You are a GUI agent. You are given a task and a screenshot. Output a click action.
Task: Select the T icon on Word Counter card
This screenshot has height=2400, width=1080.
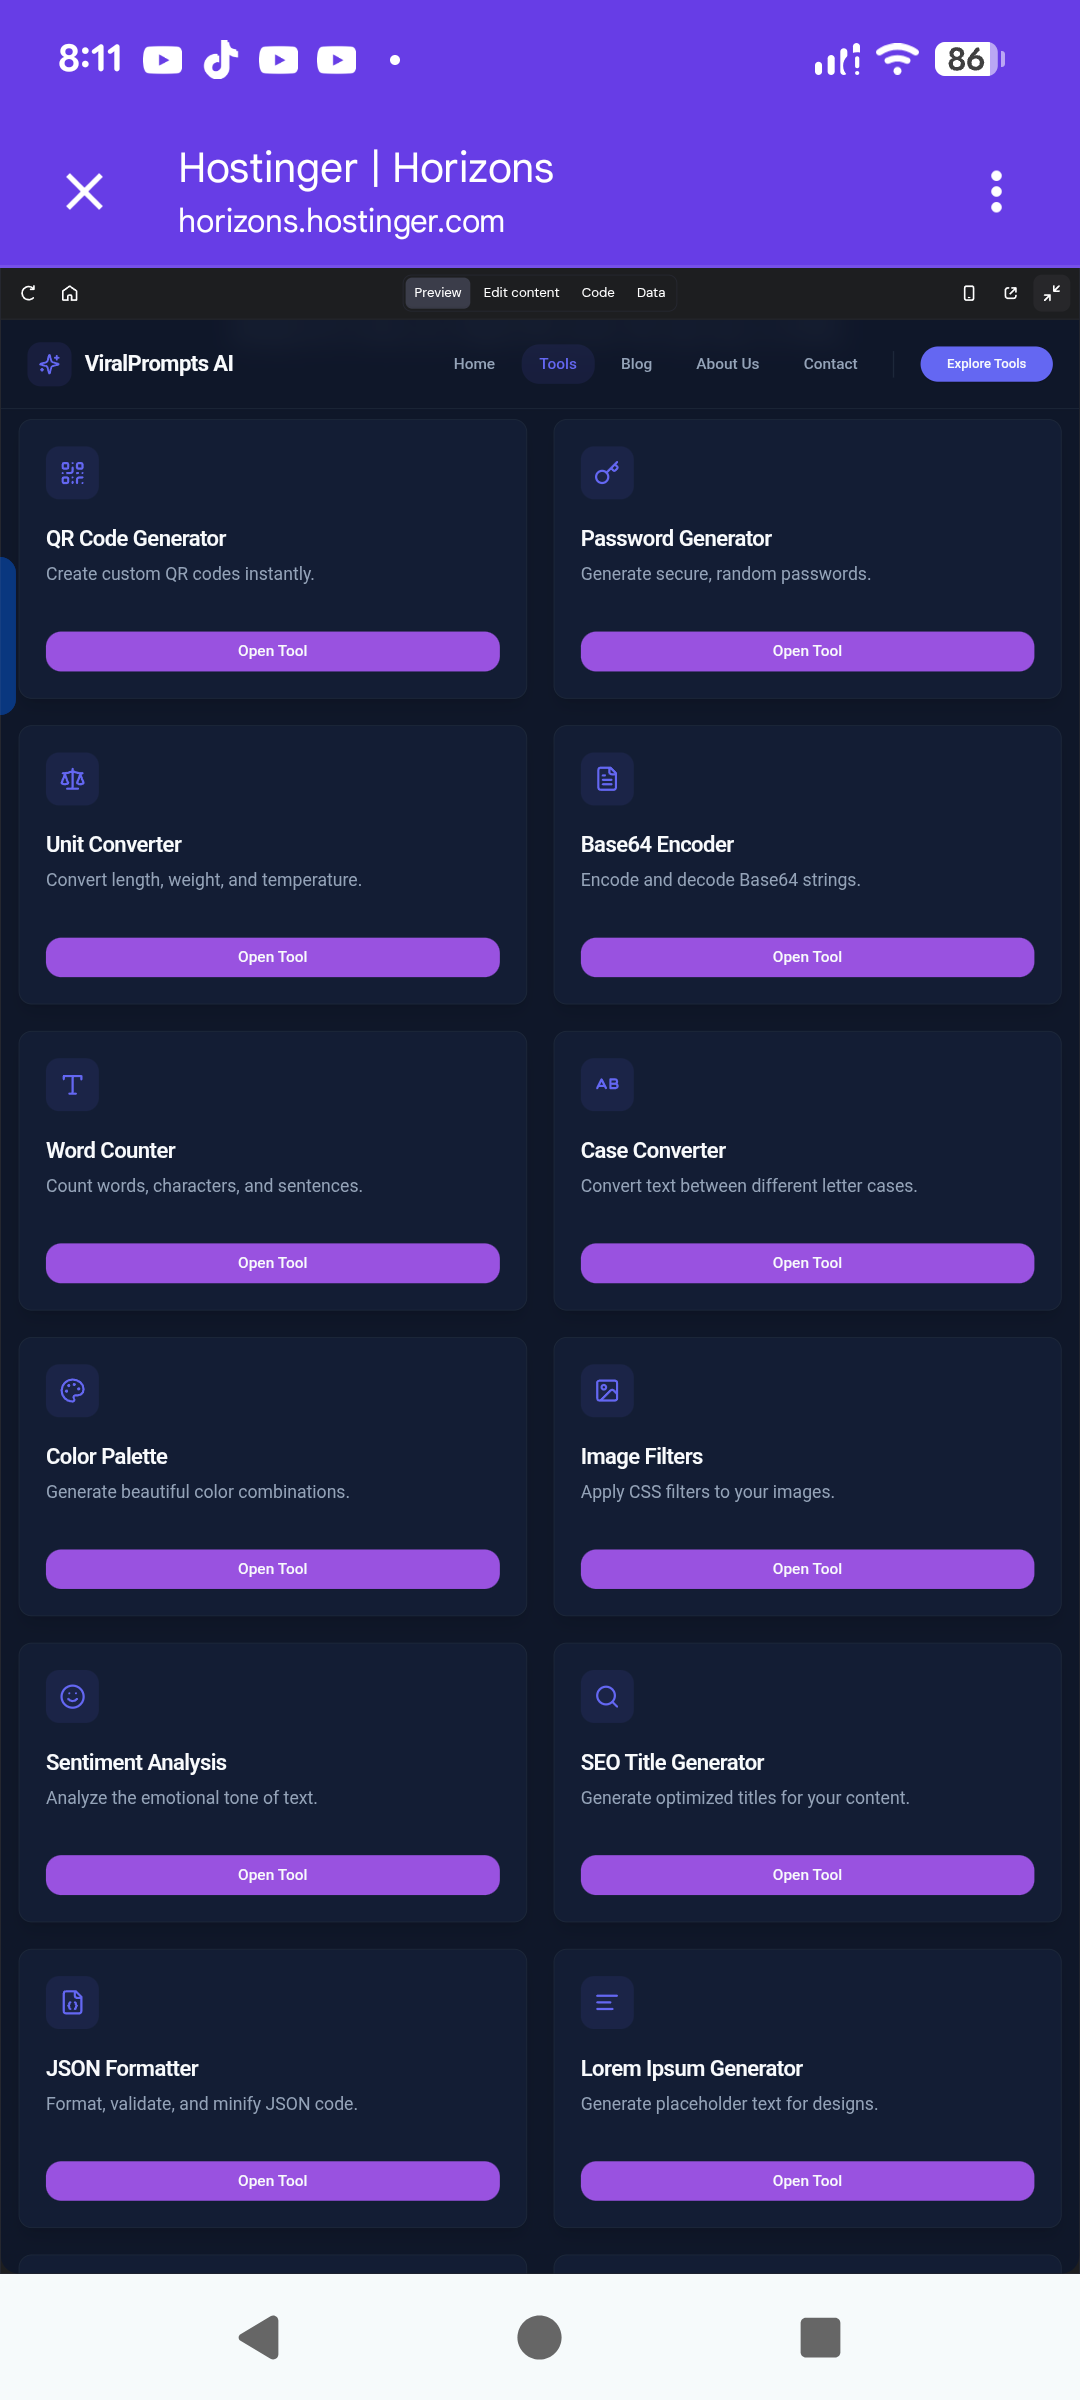tap(72, 1084)
